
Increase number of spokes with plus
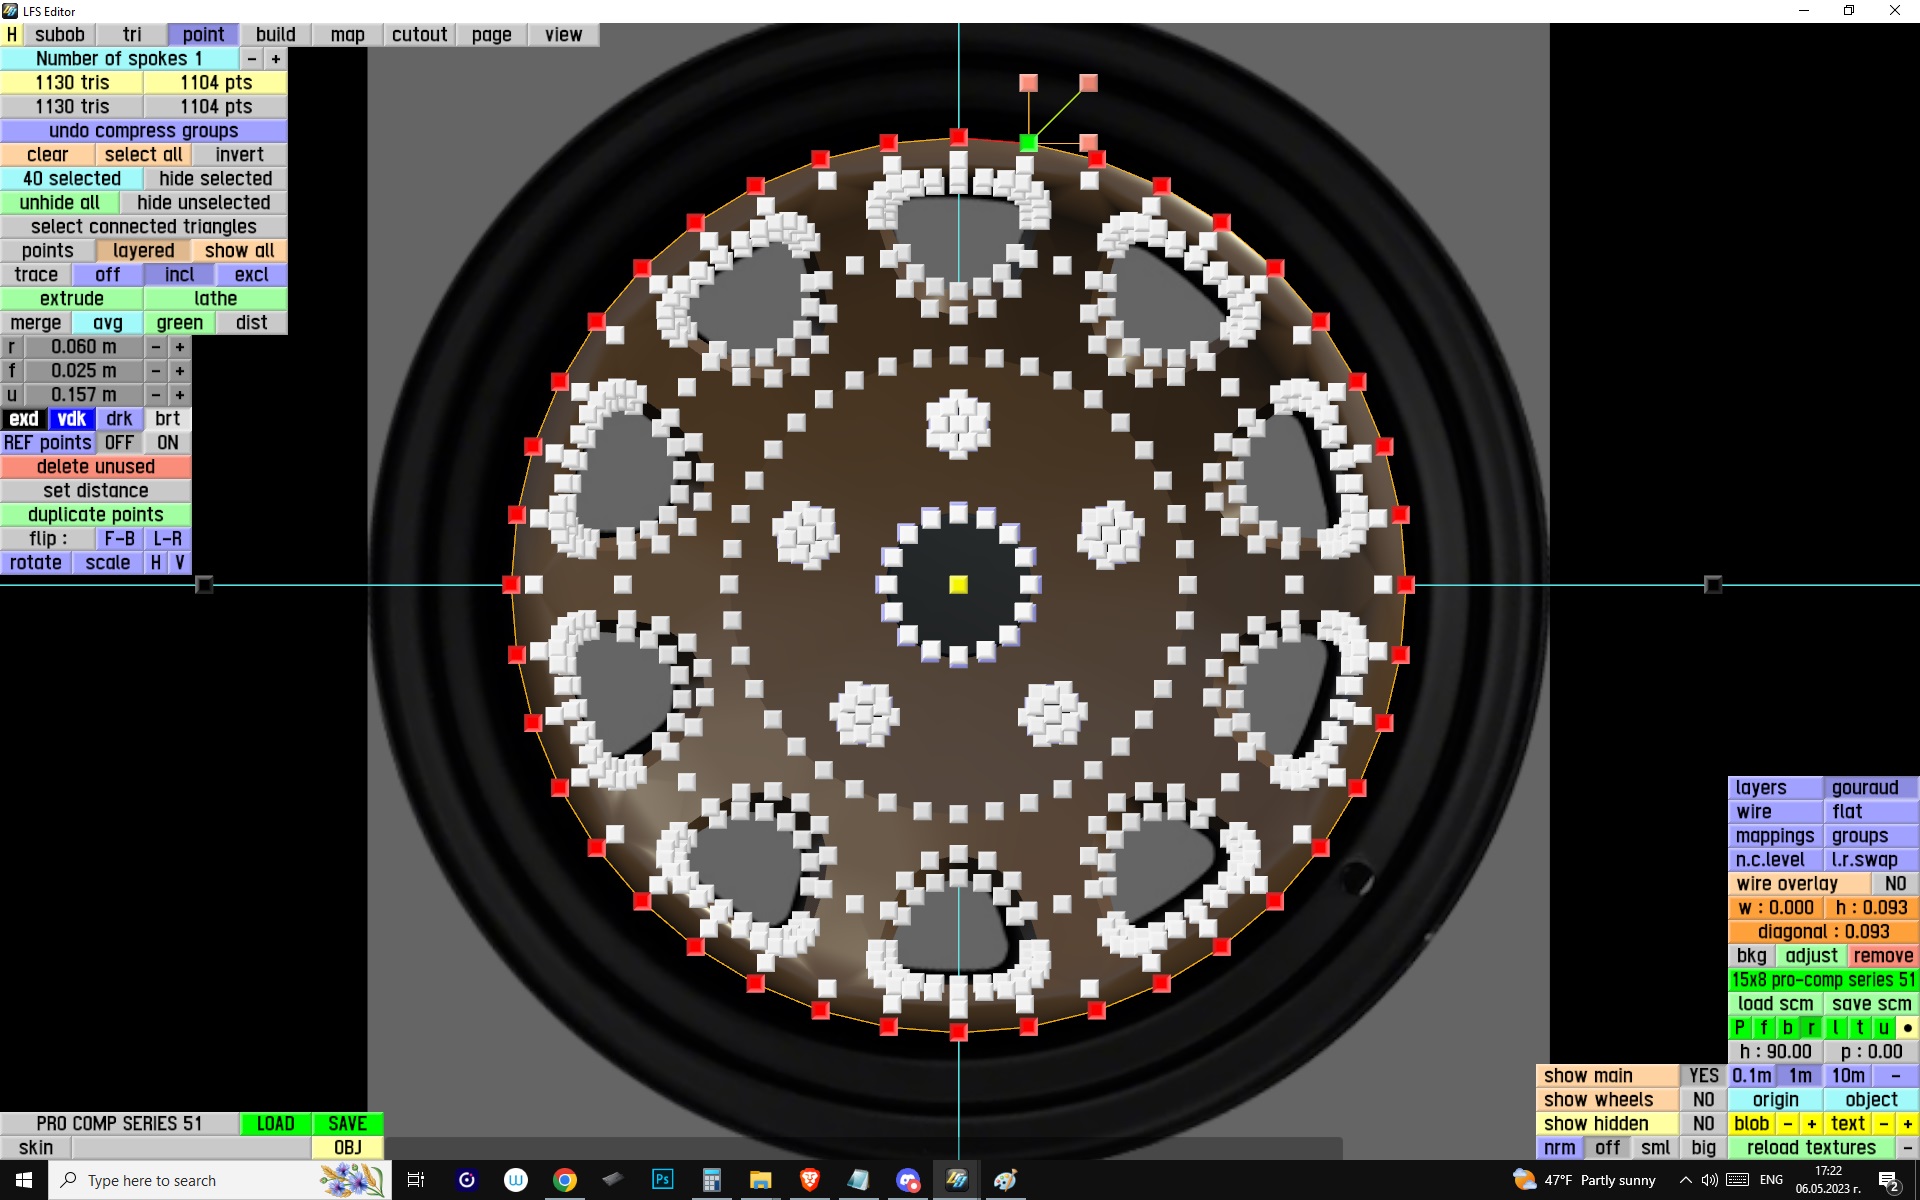coord(276,59)
